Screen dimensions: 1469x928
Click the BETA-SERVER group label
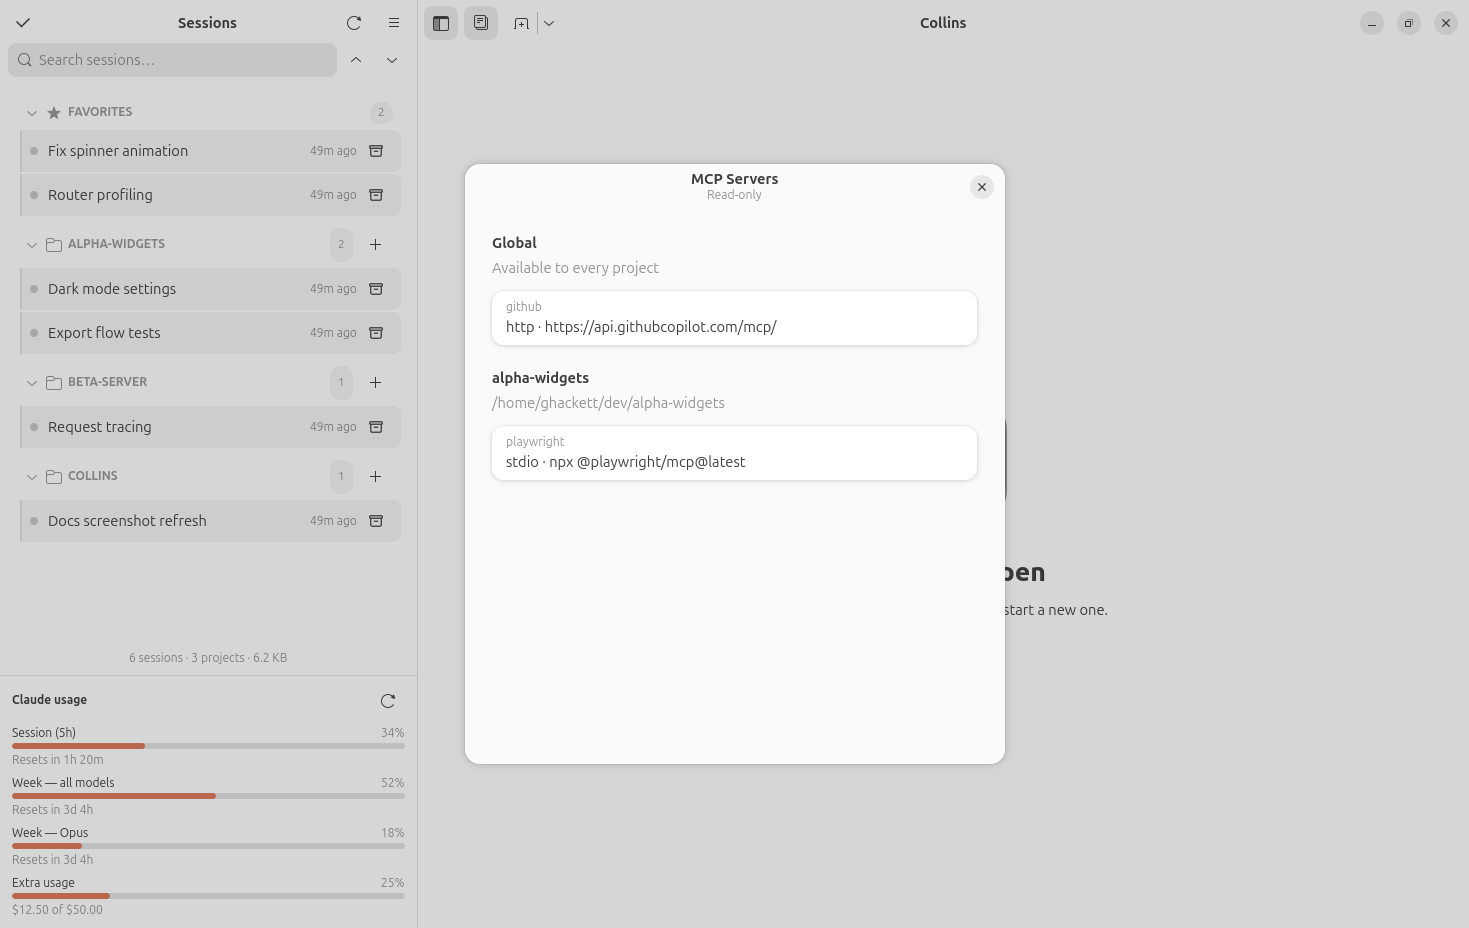[x=107, y=382]
